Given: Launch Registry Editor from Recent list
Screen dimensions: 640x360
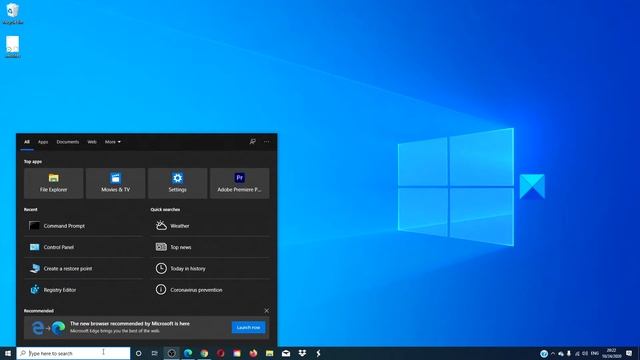Looking at the screenshot, I should point(84,290).
